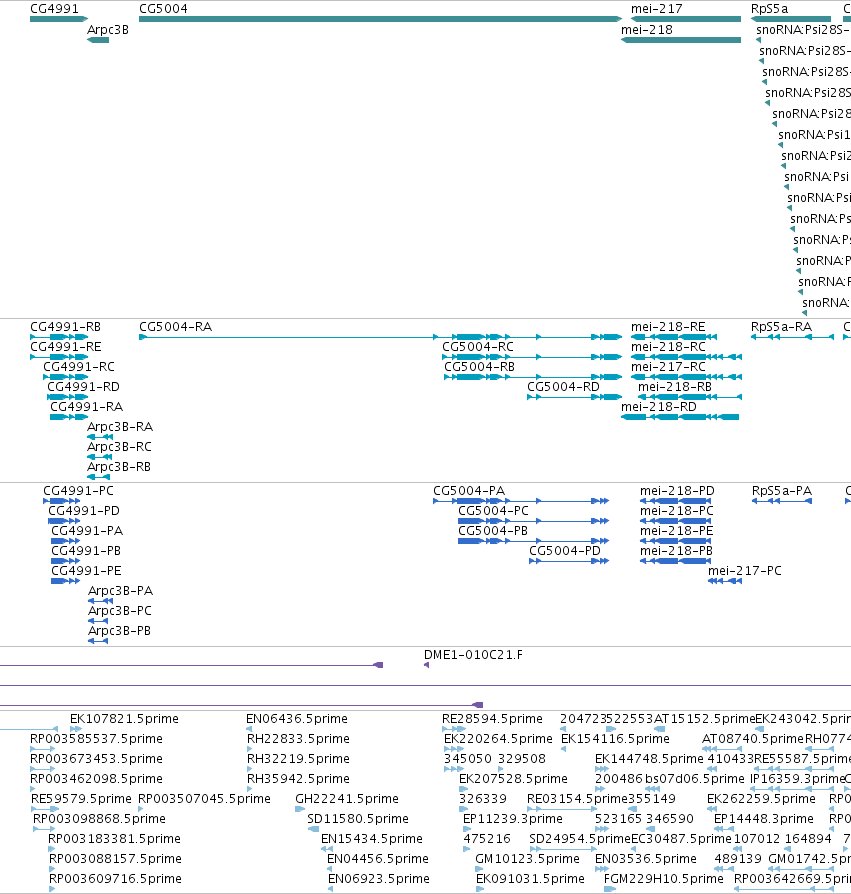The image size is (851, 894).
Task: Select transcript mei-218-RC
Action: pyautogui.click(x=668, y=347)
